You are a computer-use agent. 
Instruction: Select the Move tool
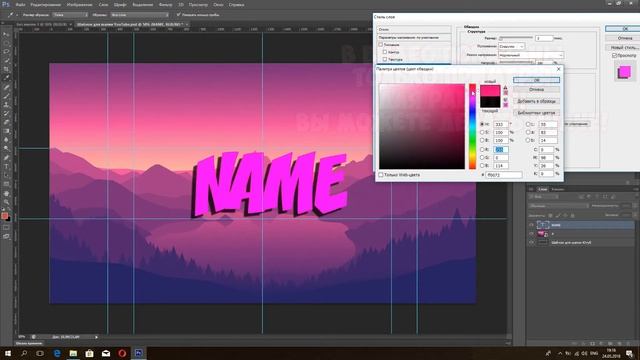pyautogui.click(x=6, y=34)
